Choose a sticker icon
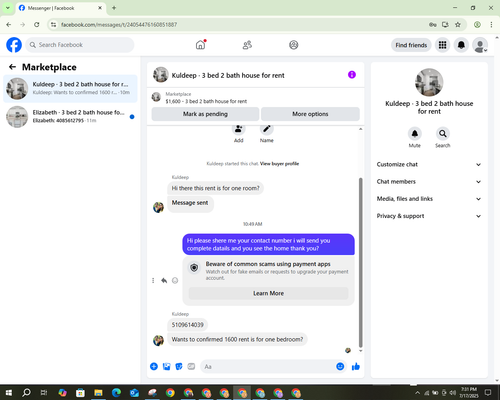This screenshot has height=400, width=500. coord(179,367)
